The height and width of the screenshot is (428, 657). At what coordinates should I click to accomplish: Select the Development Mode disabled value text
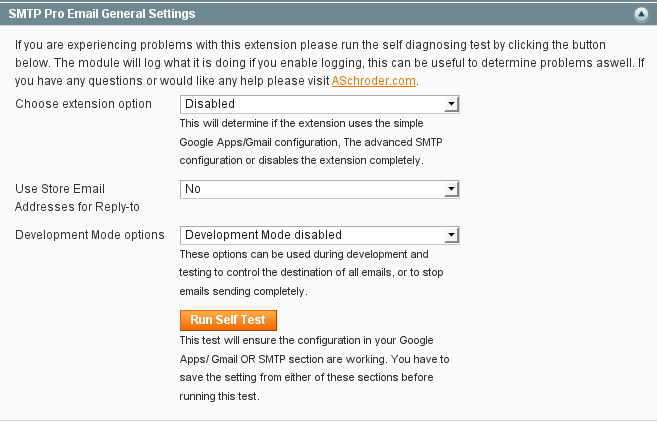(264, 235)
